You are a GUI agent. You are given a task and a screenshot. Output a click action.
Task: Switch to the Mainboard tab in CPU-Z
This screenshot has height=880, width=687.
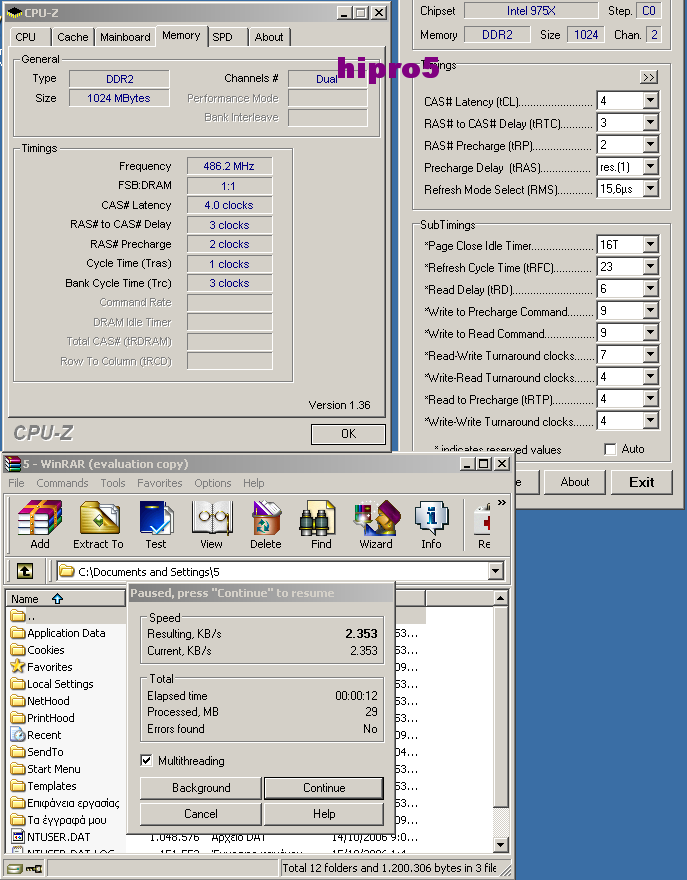pos(125,37)
